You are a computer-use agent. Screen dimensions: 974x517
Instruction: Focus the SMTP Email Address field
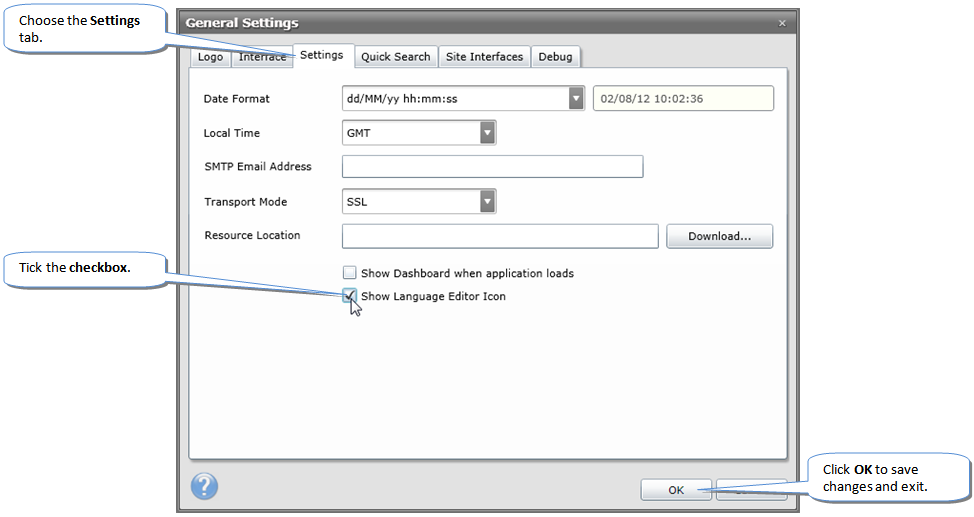[492, 167]
